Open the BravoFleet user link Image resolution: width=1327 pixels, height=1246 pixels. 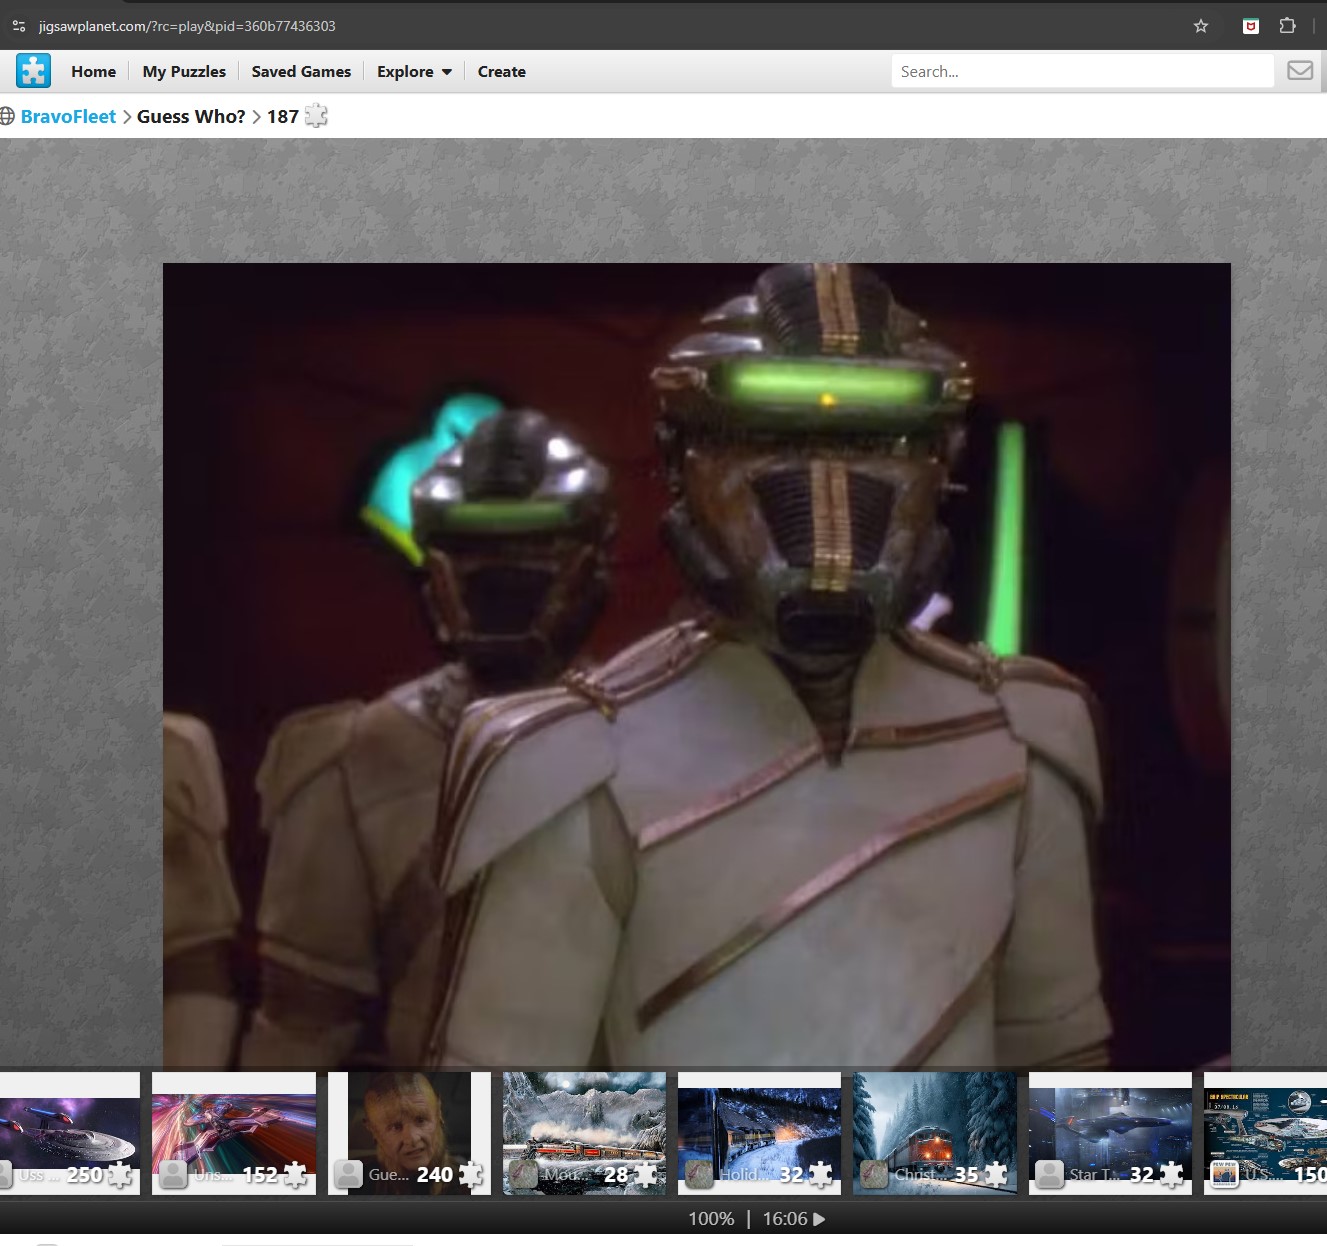point(68,116)
